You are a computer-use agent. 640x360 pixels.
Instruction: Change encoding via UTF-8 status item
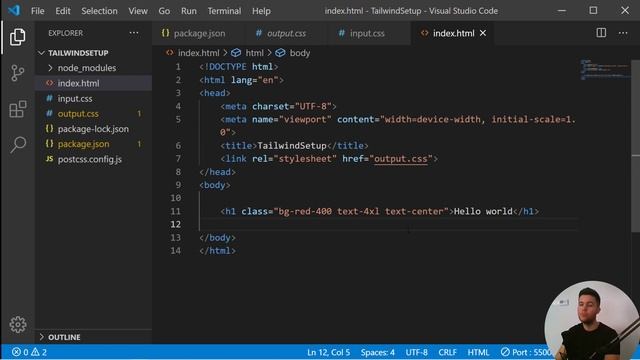pyautogui.click(x=416, y=352)
